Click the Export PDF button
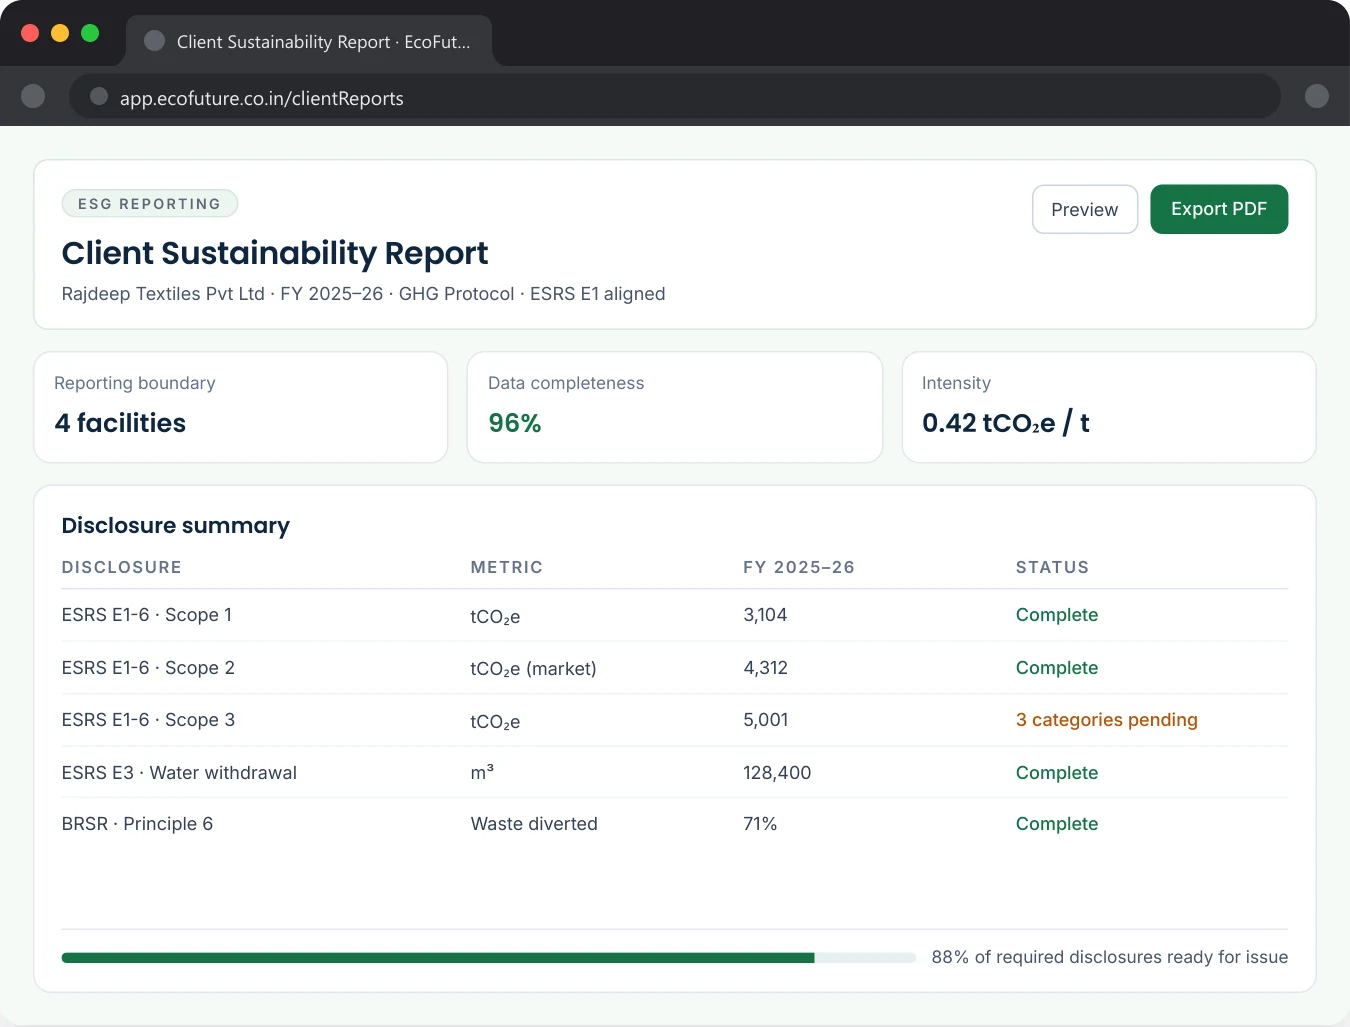This screenshot has height=1027, width=1350. pos(1218,209)
